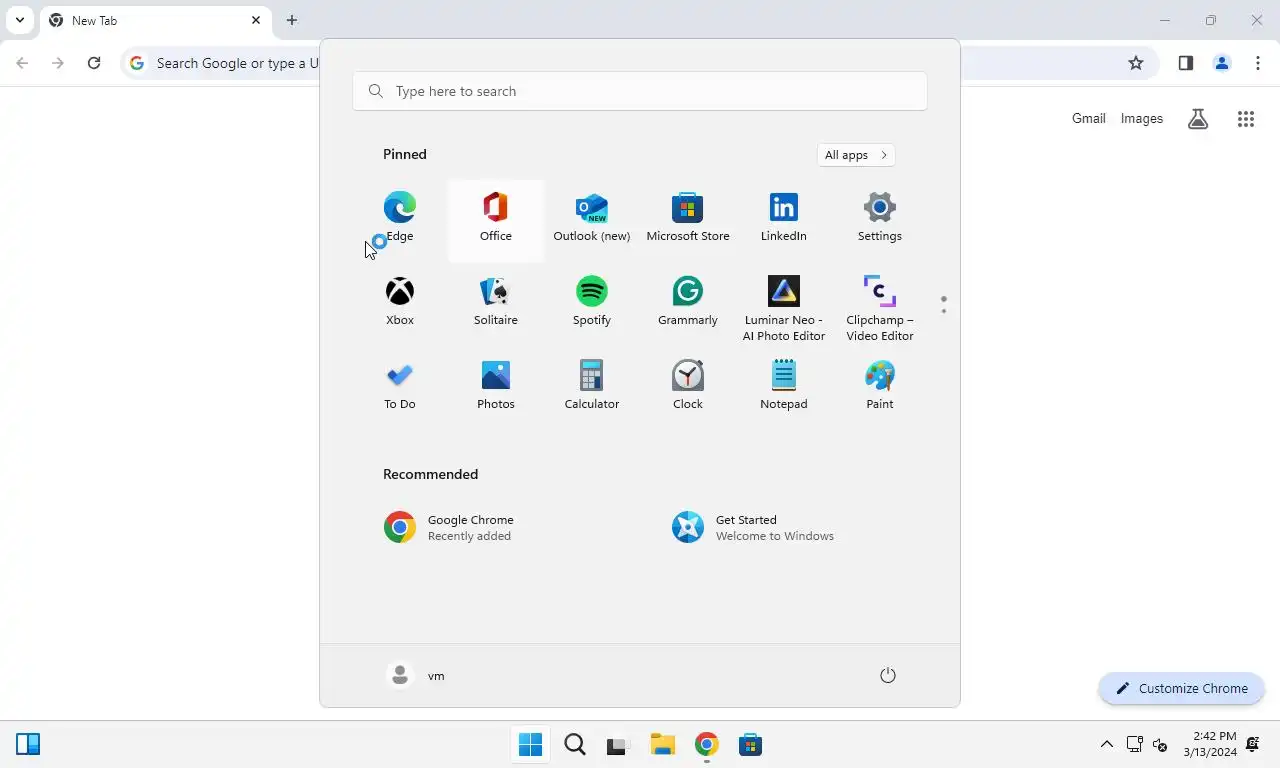Open the Google apps grid

click(1245, 119)
